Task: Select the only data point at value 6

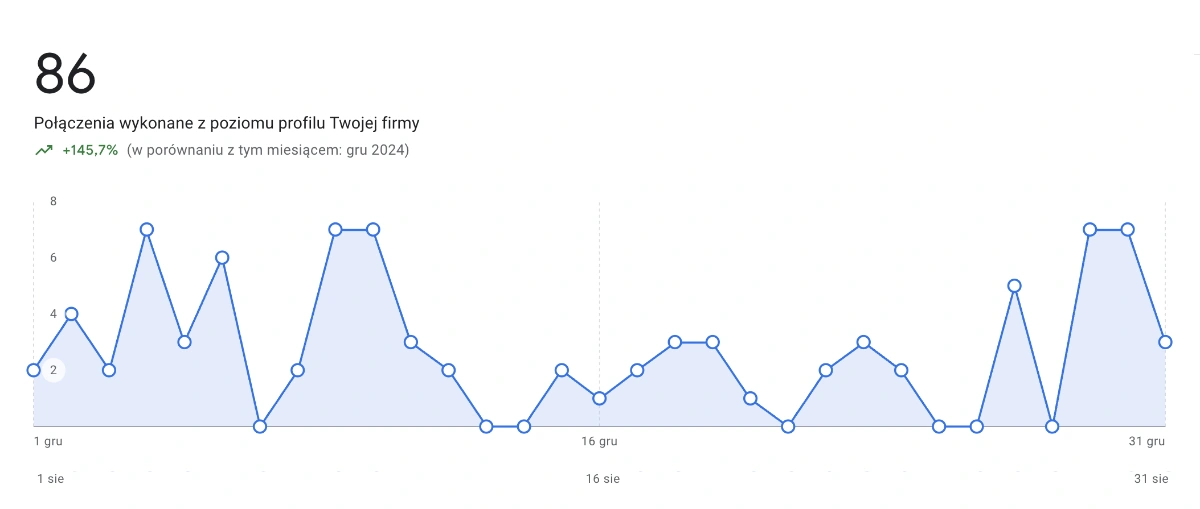Action: 222,258
